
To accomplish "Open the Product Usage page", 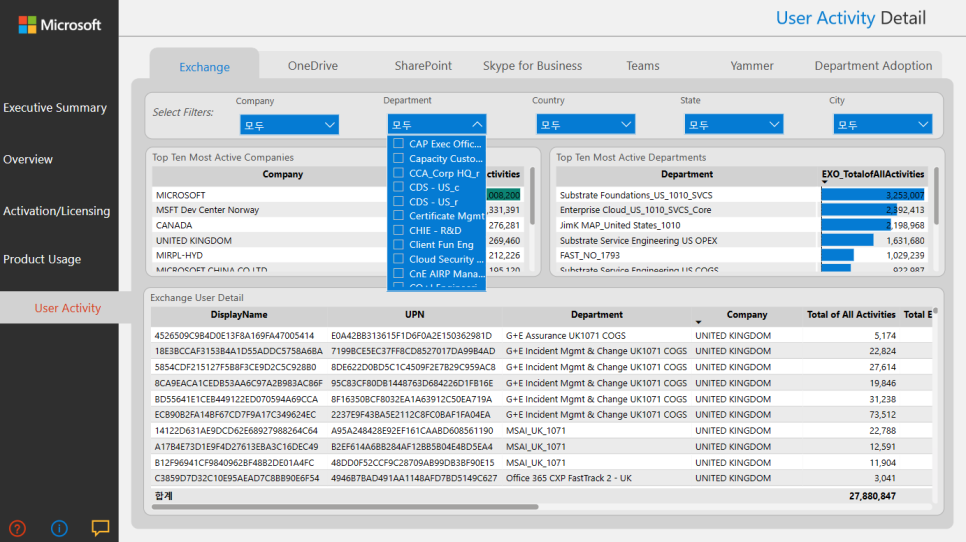I will point(42,259).
